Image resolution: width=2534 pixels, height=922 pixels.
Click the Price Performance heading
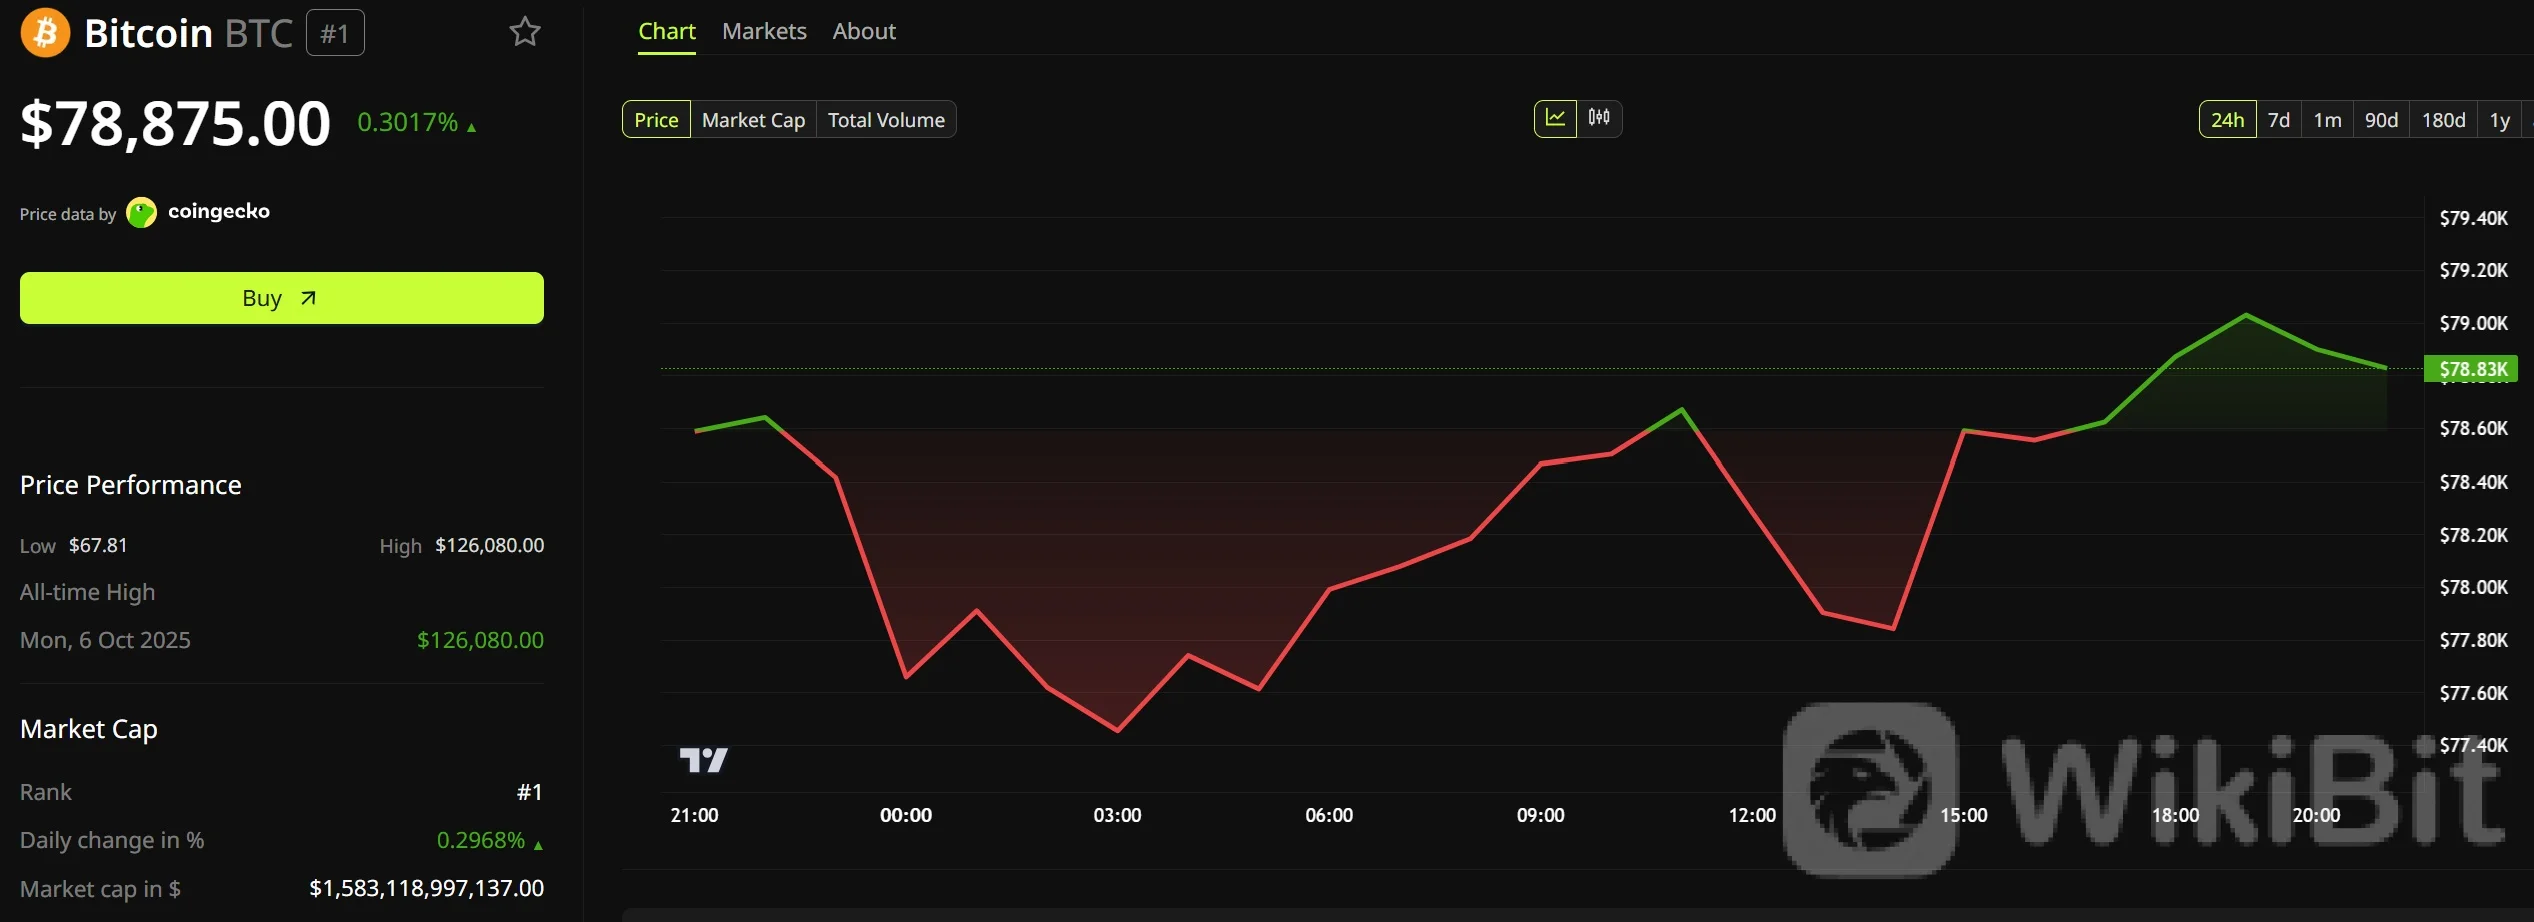pos(131,485)
